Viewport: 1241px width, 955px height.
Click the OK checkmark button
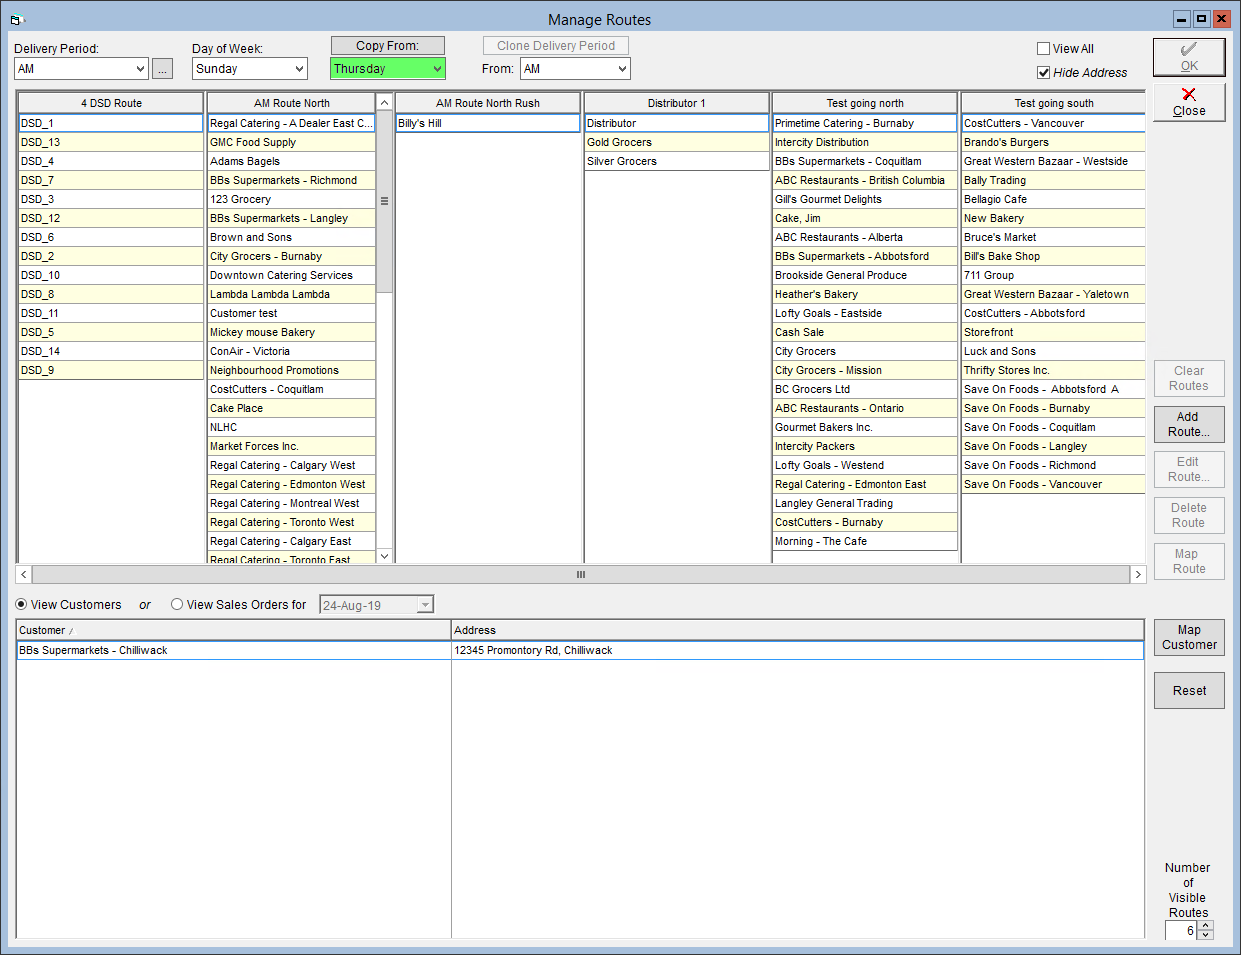point(1189,57)
